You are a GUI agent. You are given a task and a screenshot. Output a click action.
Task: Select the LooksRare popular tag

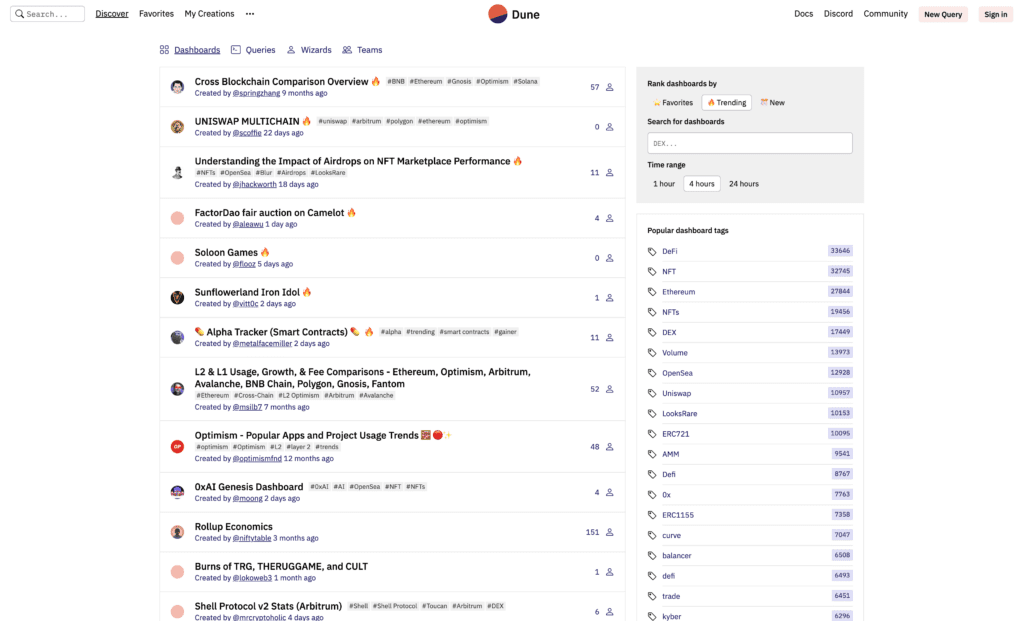[679, 413]
